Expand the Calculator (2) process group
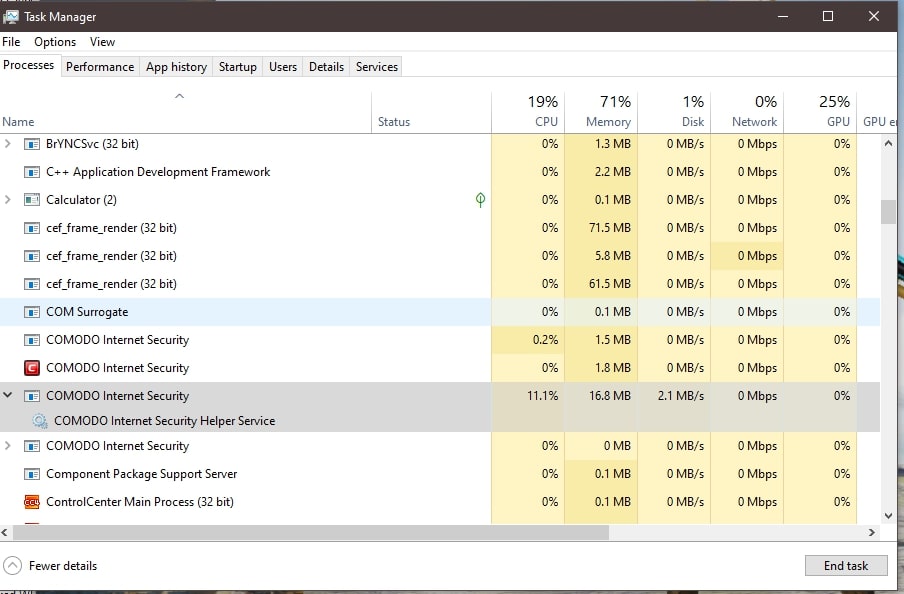 point(7,200)
